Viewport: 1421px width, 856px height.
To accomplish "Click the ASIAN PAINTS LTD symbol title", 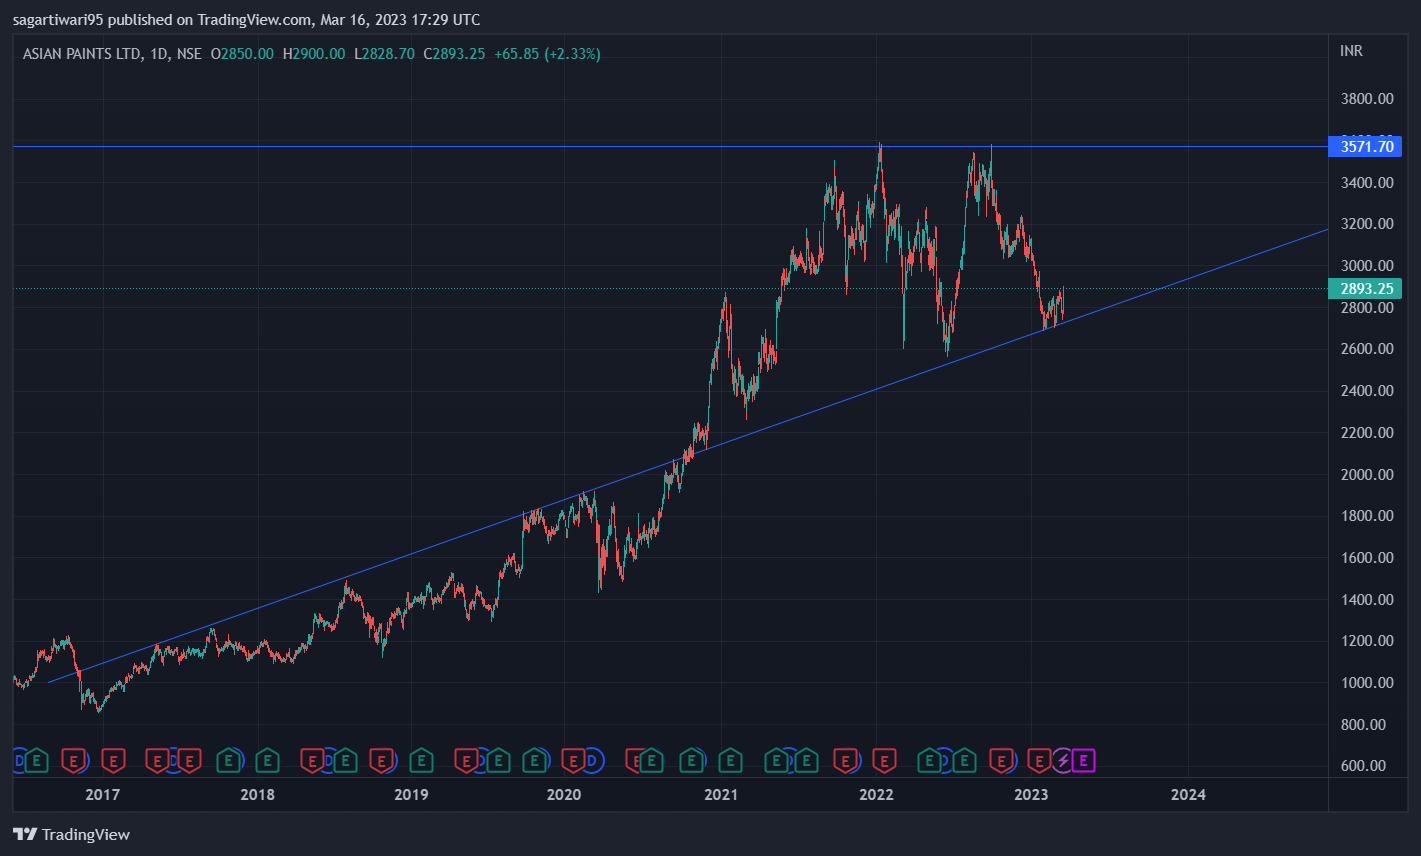I will click(82, 54).
